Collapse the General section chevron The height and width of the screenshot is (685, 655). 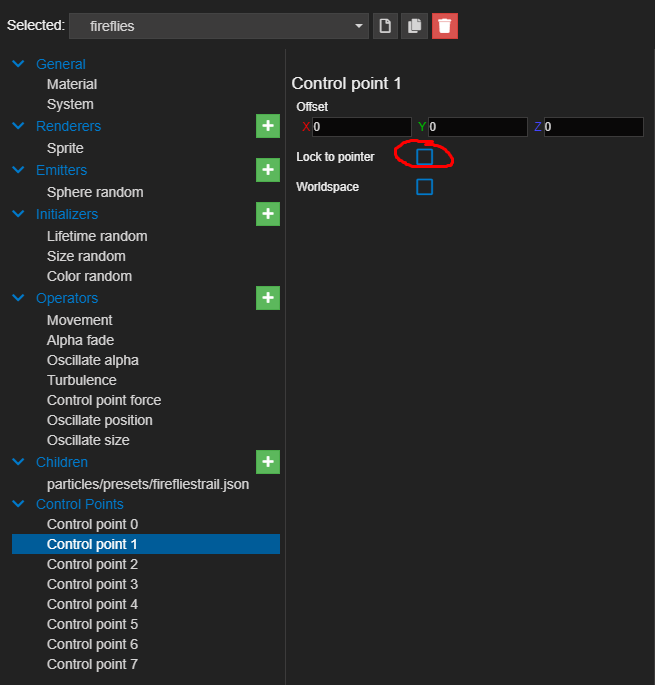pos(18,64)
